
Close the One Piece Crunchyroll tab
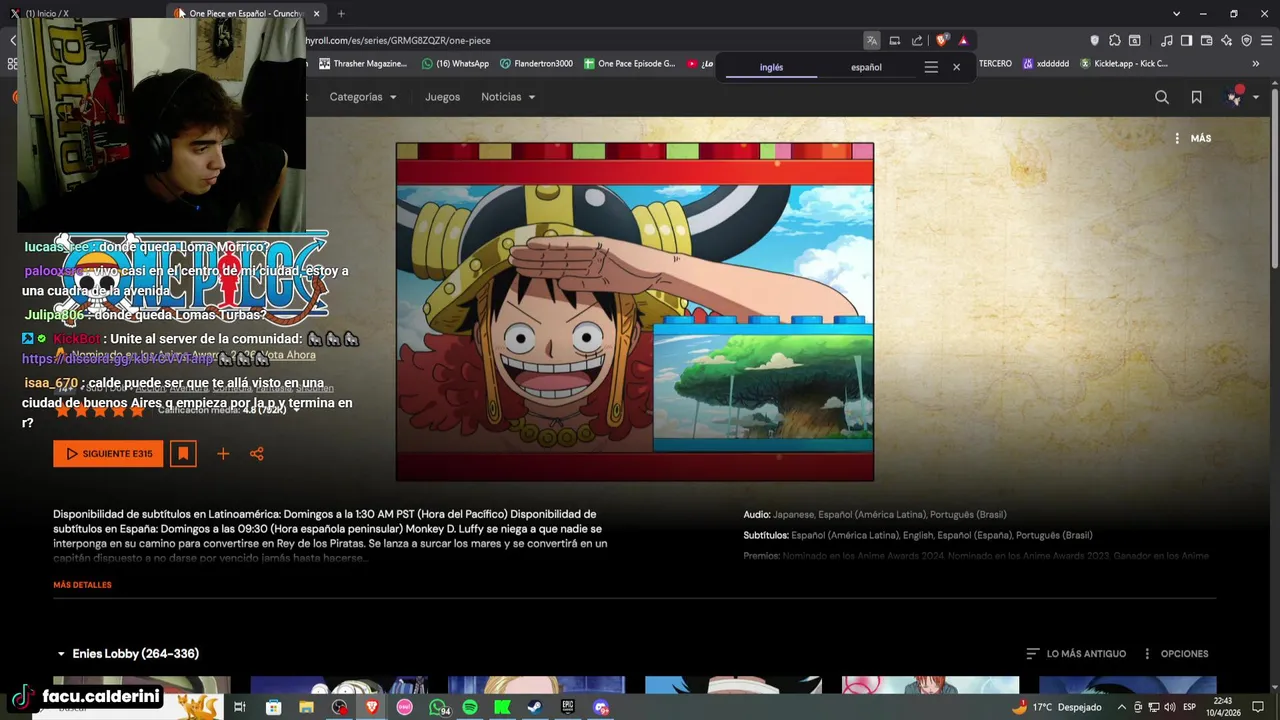pyautogui.click(x=316, y=13)
